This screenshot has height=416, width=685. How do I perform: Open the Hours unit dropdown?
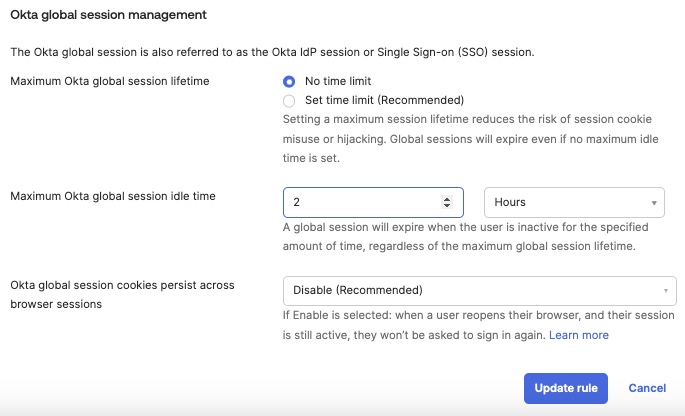coord(573,202)
